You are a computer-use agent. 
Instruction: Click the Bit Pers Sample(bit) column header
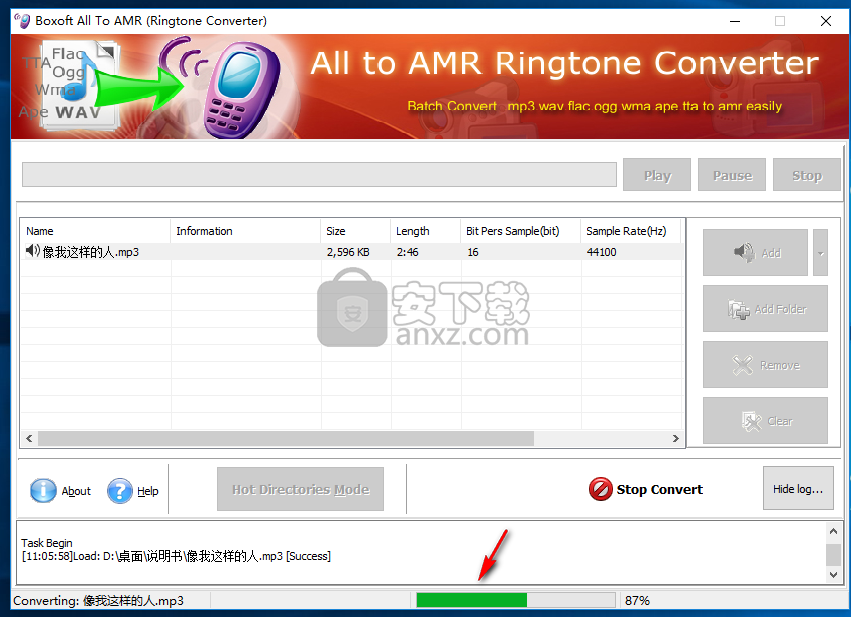(520, 231)
